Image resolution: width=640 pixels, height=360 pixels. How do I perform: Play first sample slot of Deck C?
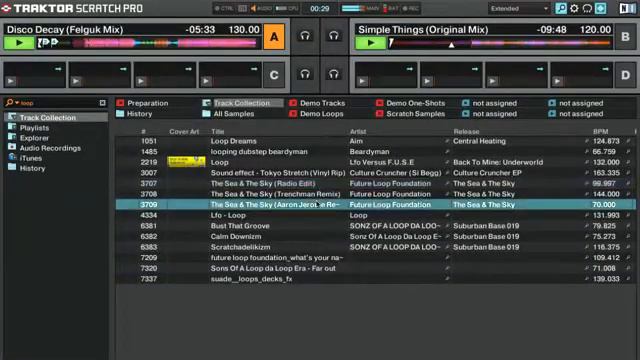pyautogui.click(x=11, y=81)
